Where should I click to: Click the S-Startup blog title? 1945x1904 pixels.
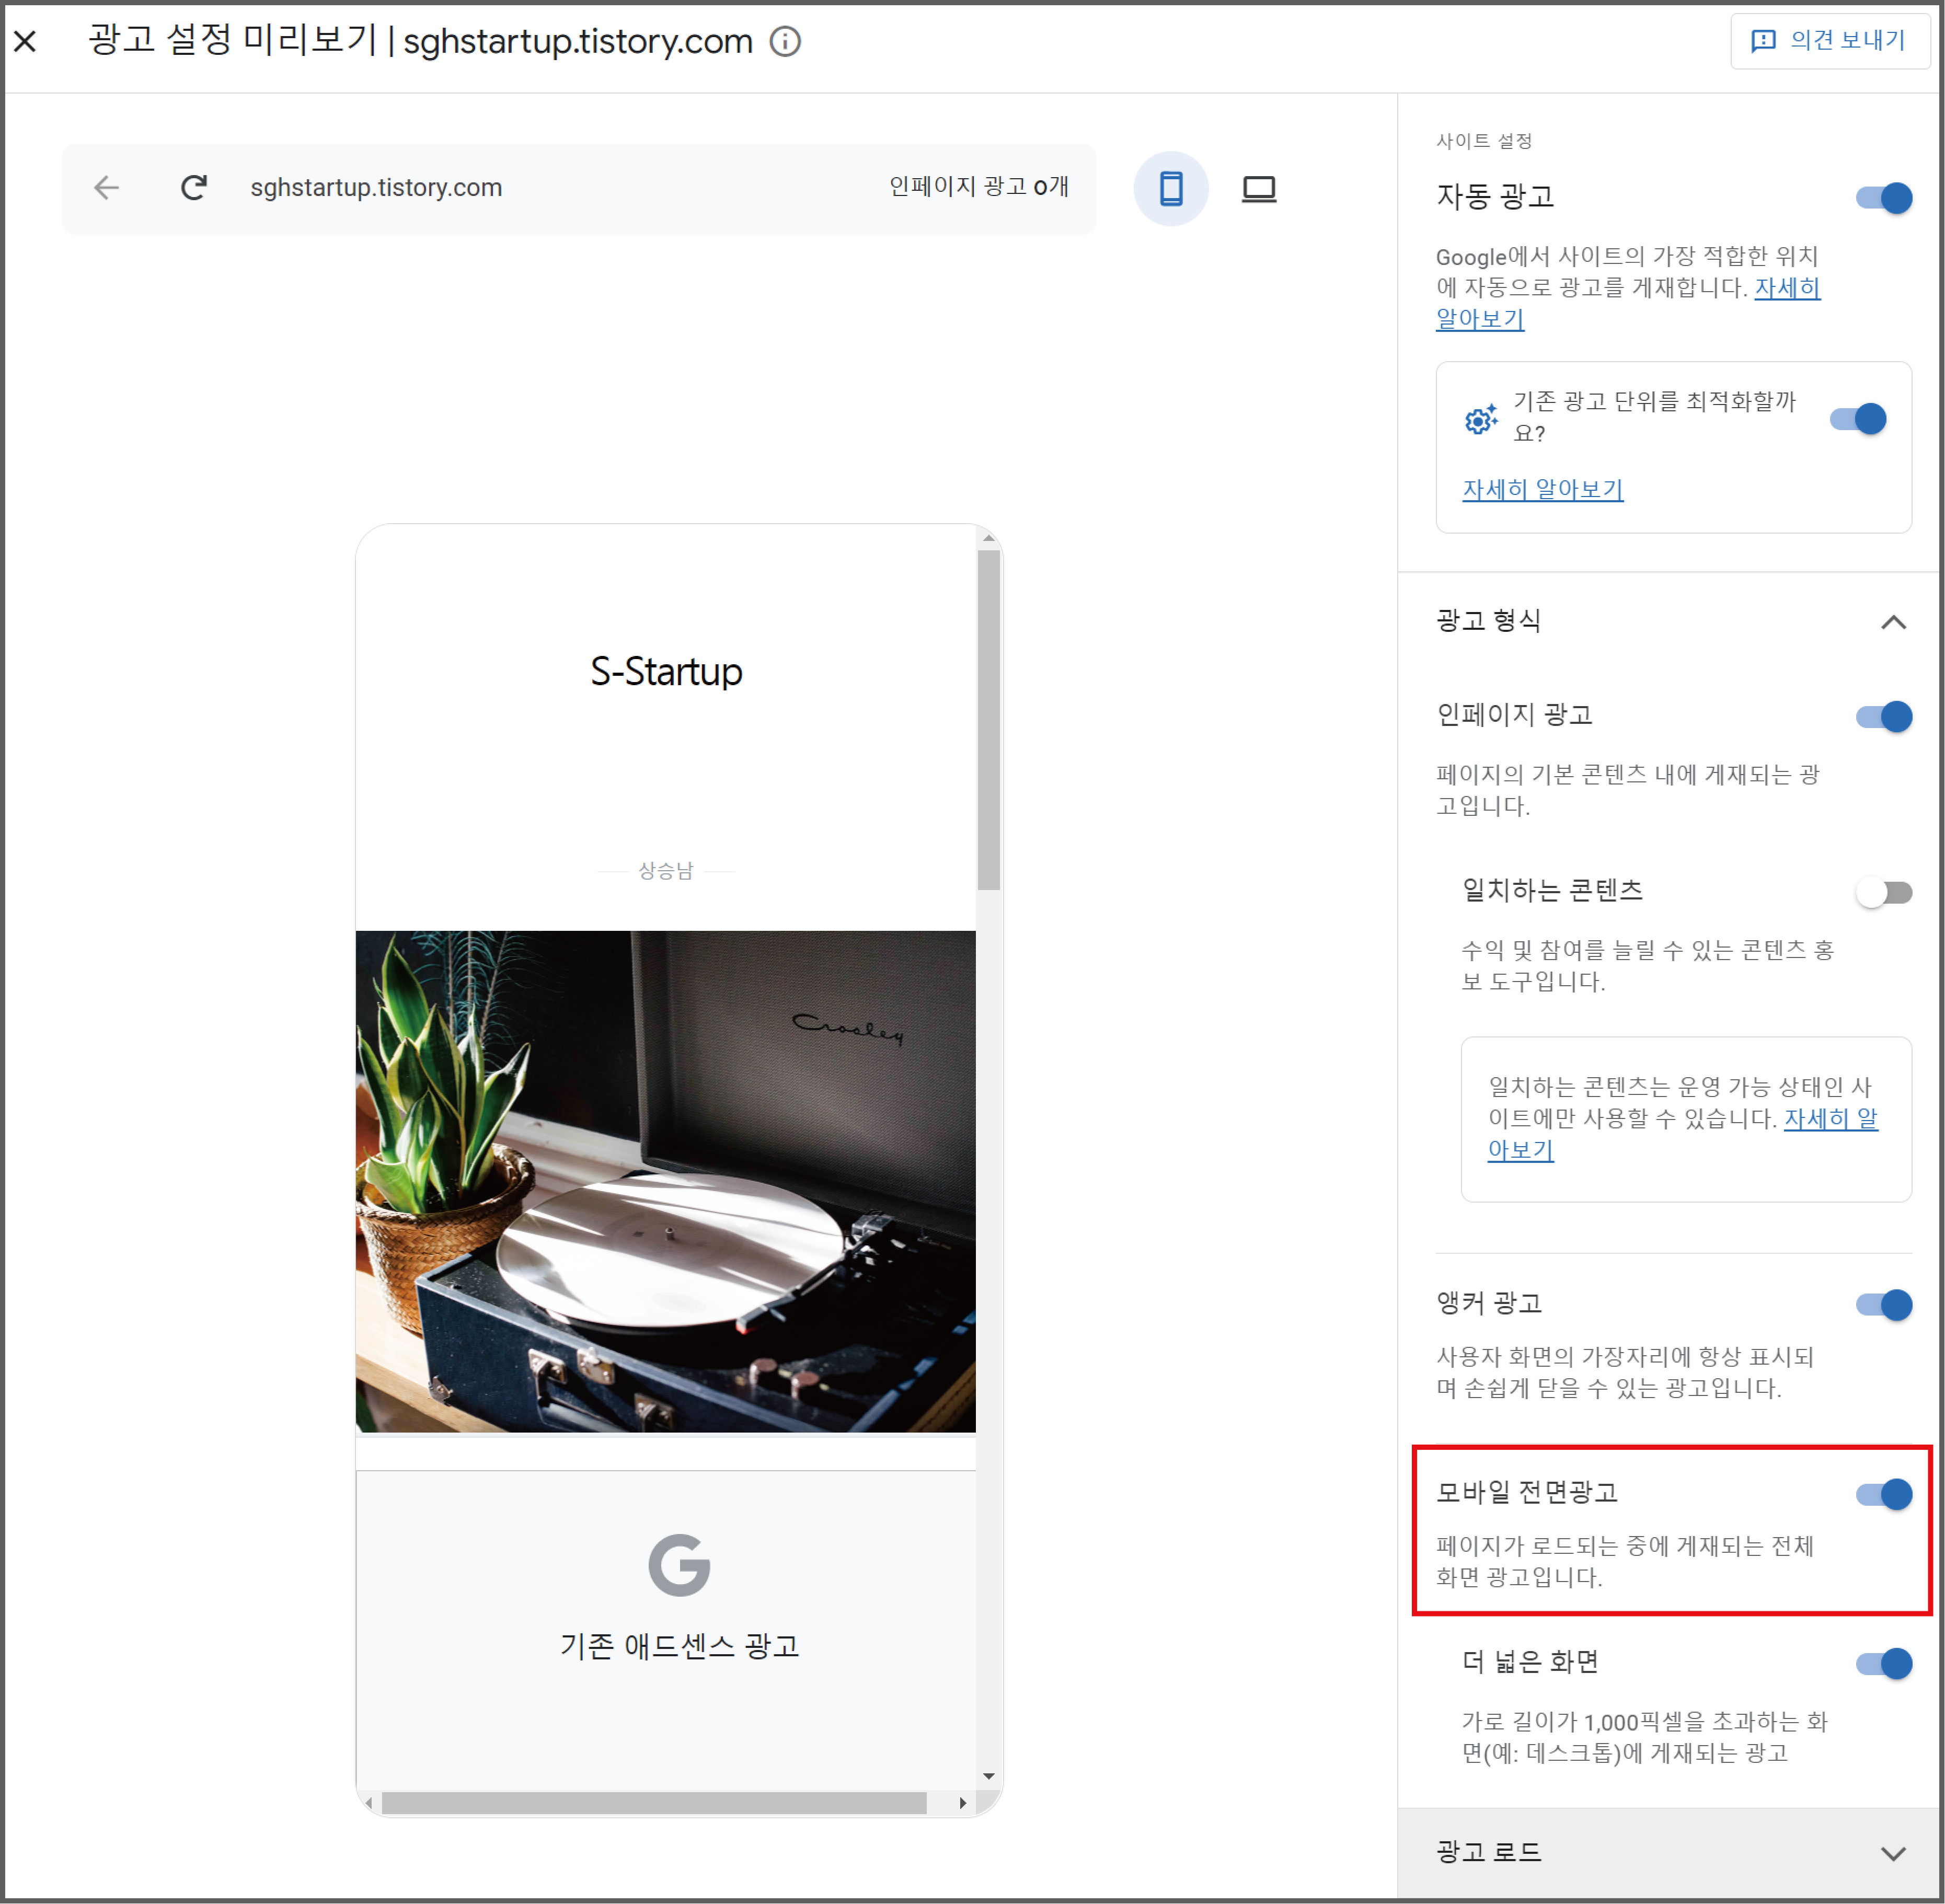click(x=666, y=671)
